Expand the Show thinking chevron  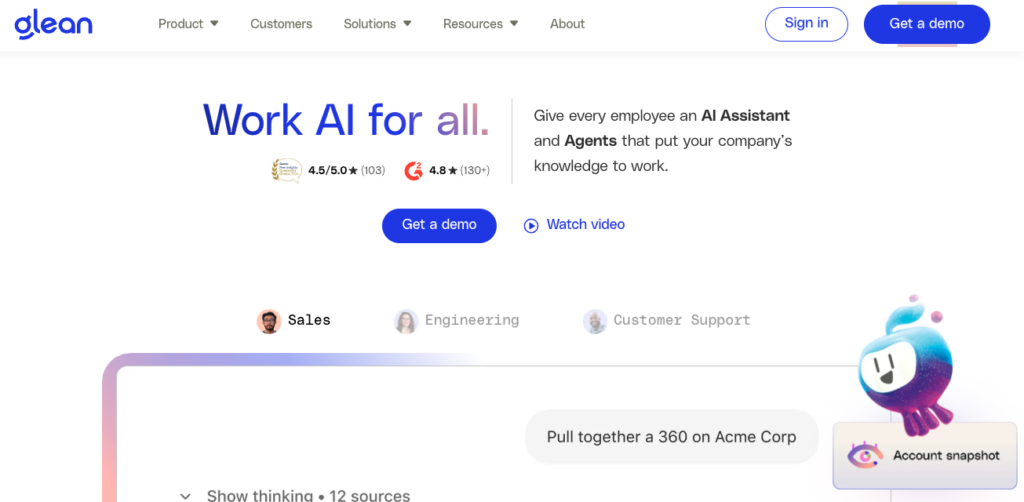[x=186, y=496]
